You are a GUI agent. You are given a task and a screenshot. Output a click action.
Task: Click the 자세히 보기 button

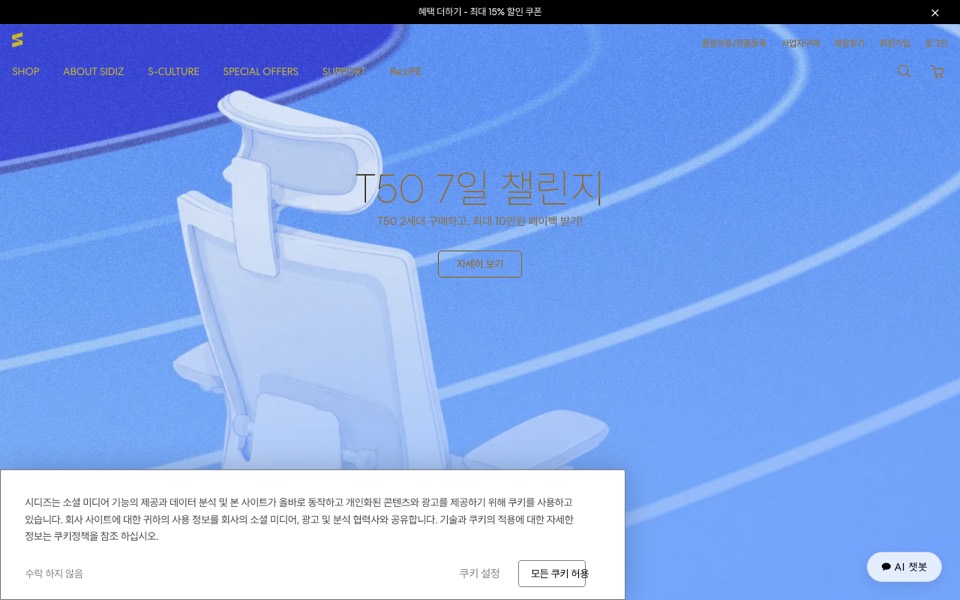(x=480, y=264)
